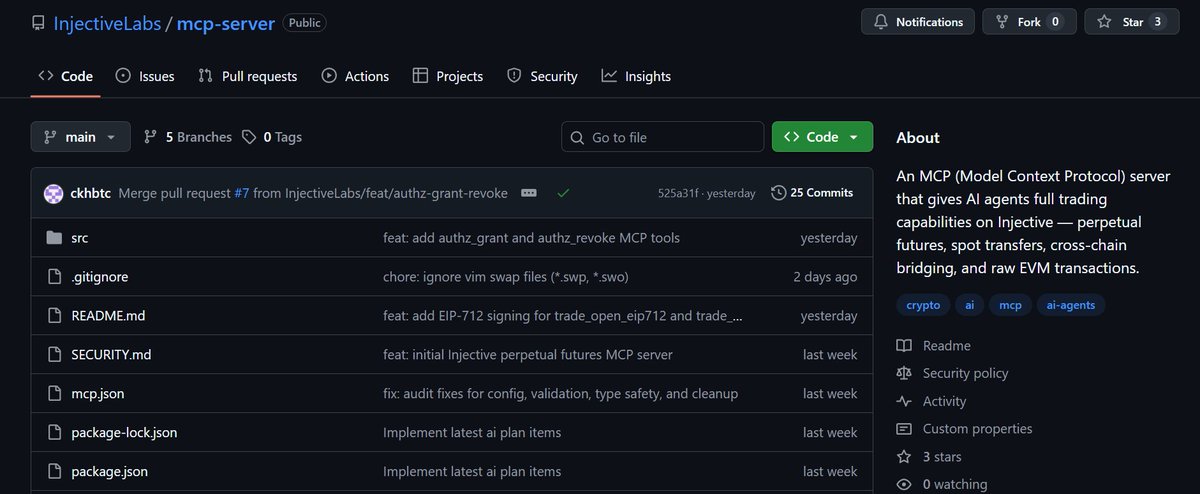Screen dimensions: 1200x494
Task: Open the Projects tab
Action: coord(447,76)
